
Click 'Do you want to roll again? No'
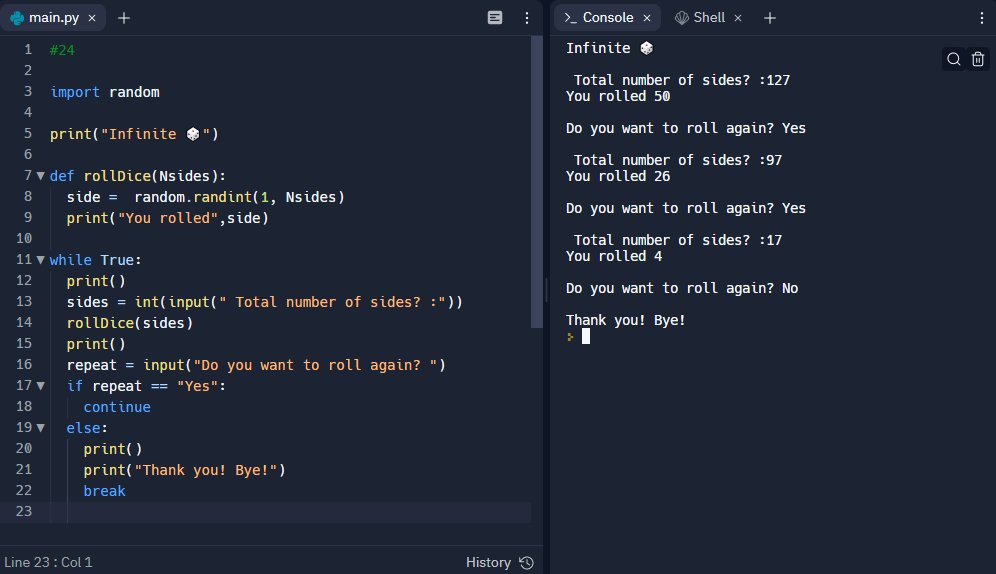coord(682,288)
